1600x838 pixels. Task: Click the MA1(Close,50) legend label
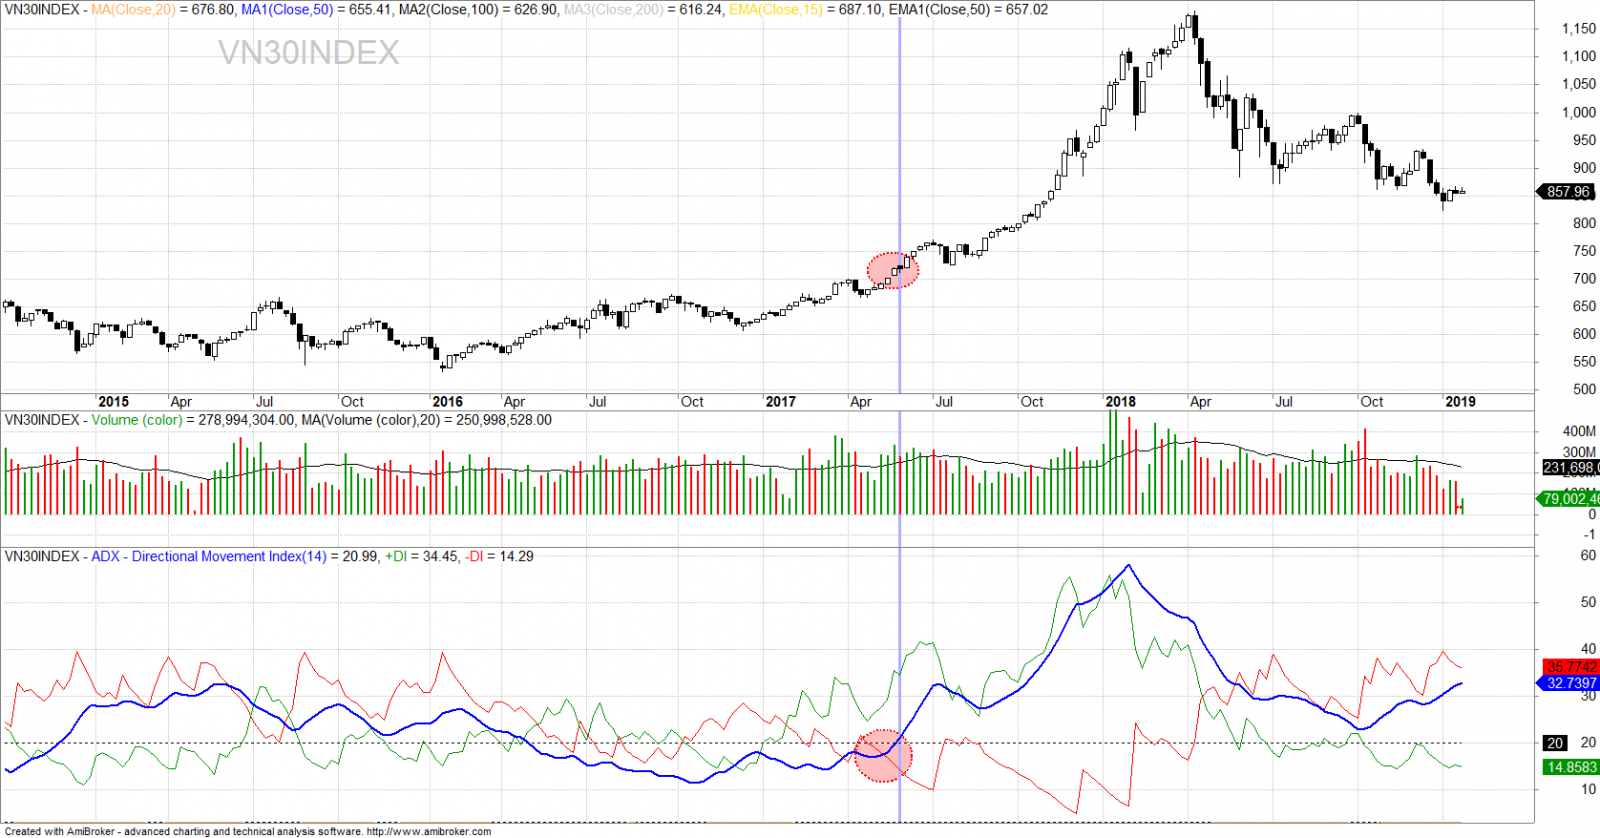coord(287,10)
